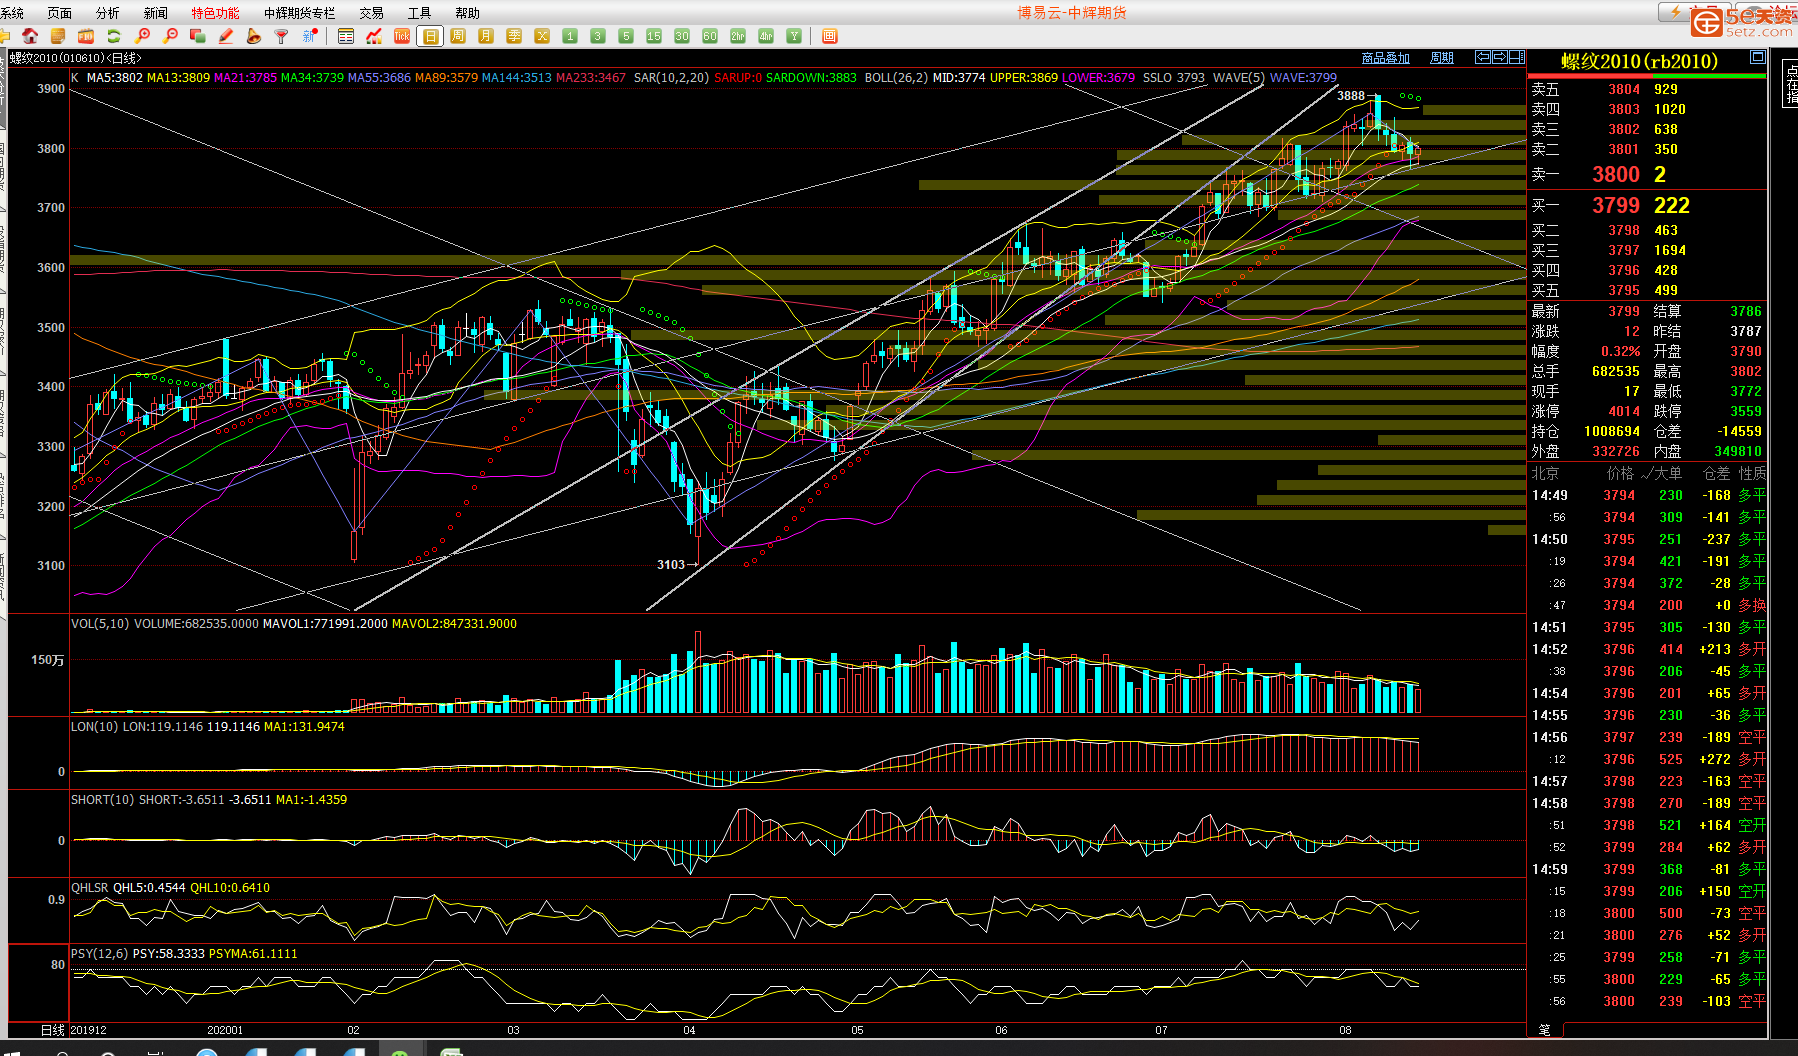Refresh data with the green arrows icon
This screenshot has height=1056, width=1798.
tap(114, 36)
